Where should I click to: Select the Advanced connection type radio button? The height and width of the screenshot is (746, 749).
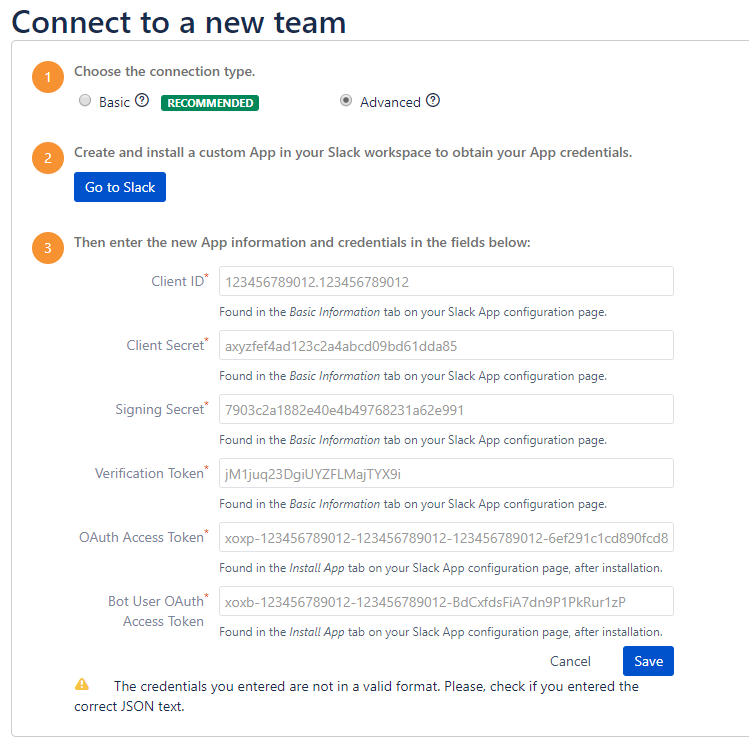pyautogui.click(x=346, y=100)
